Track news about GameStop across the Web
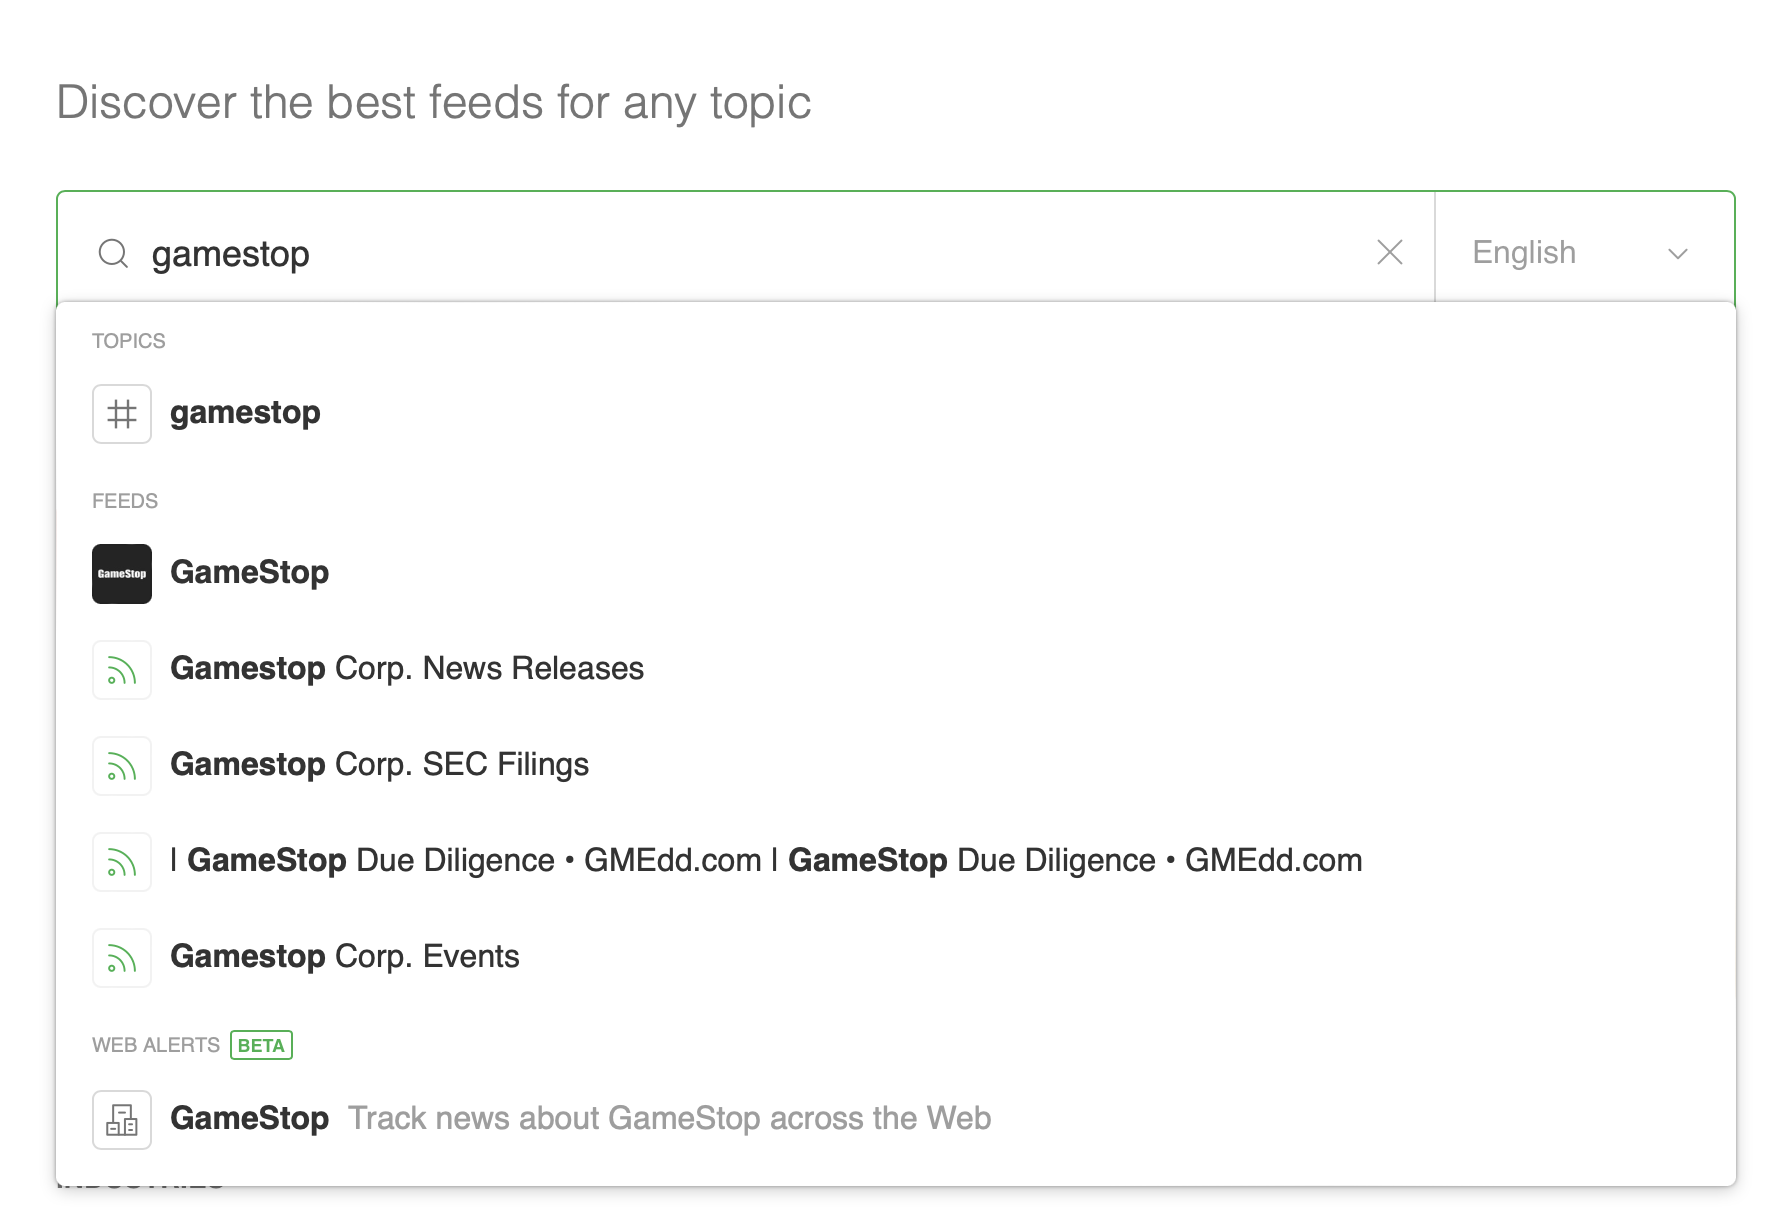This screenshot has height=1214, width=1780. pyautogui.click(x=669, y=1118)
